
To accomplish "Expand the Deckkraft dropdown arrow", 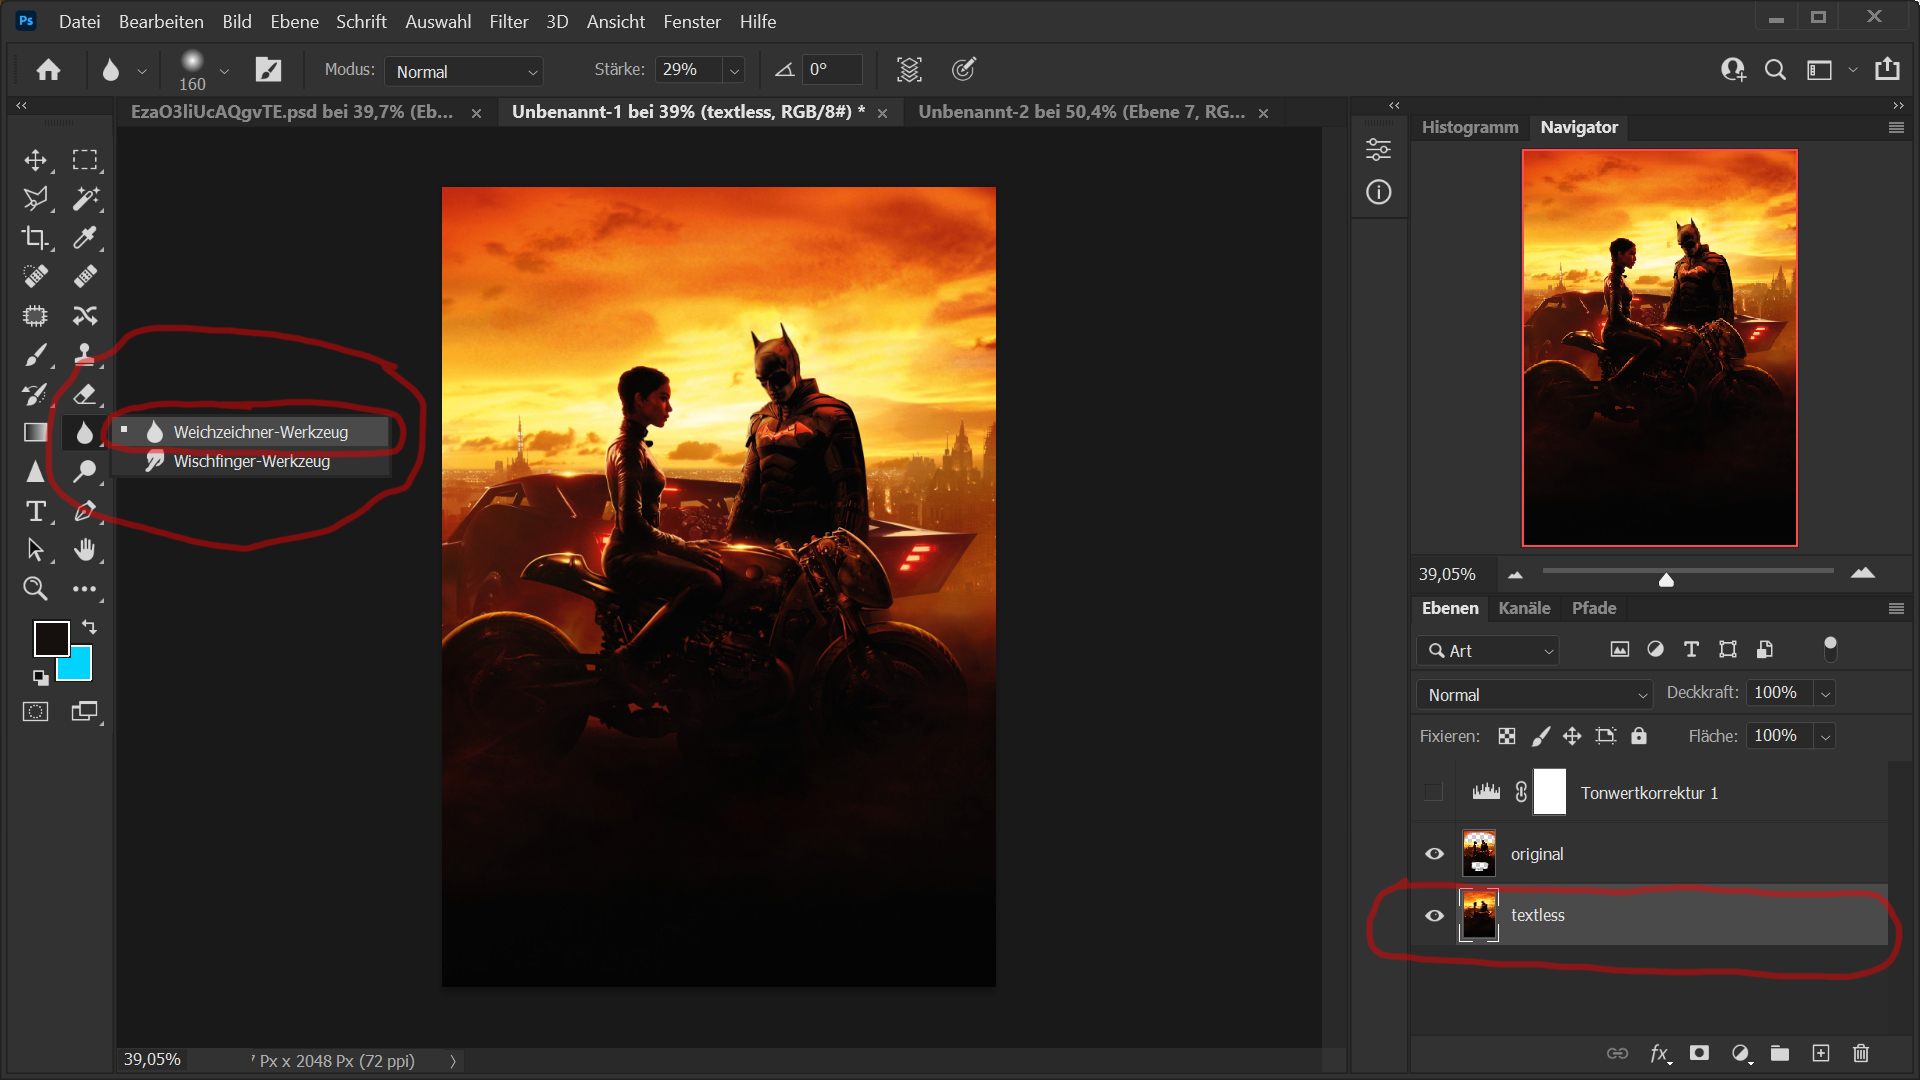I will pos(1825,694).
